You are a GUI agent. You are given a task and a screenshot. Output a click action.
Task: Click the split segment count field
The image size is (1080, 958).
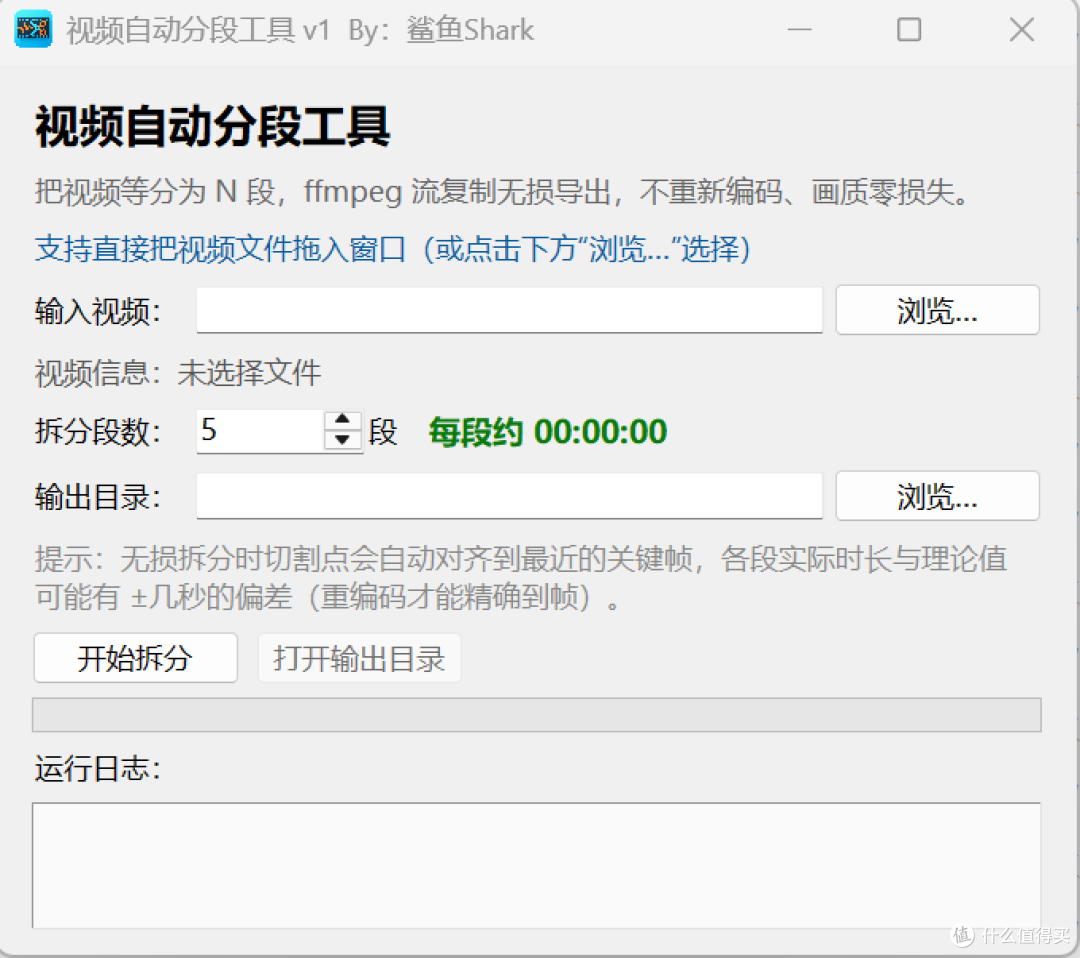click(260, 431)
